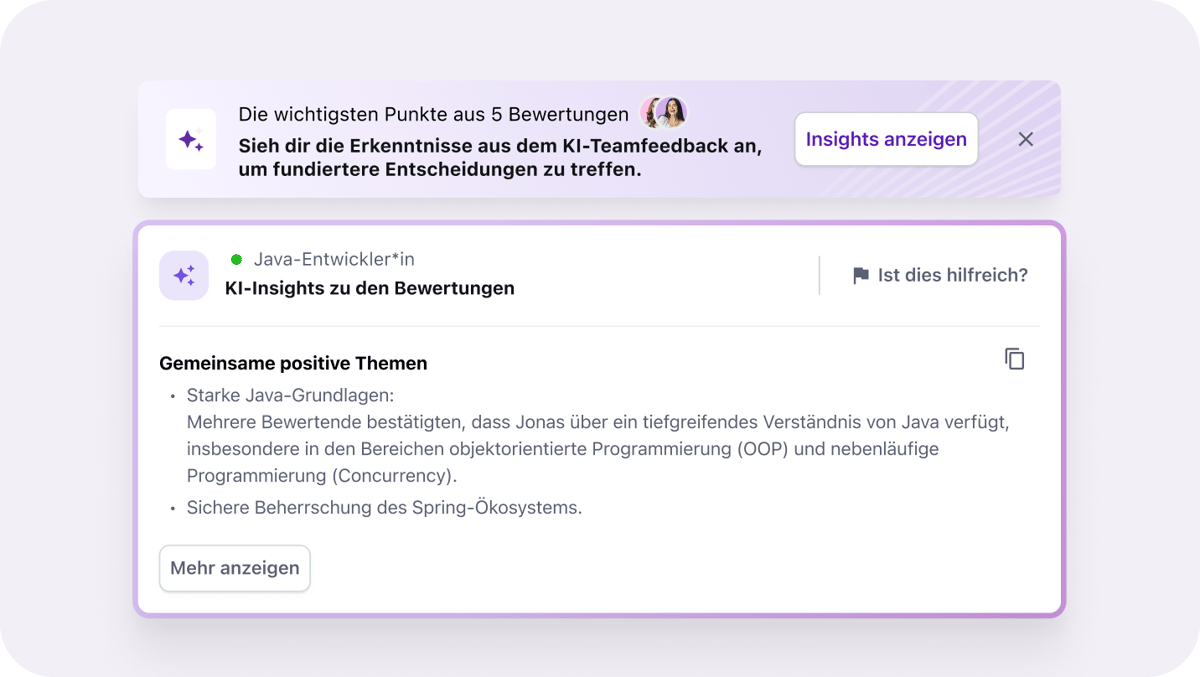Select the Java-Entwickler*in job label
Screen dimensions: 1200x677
click(x=334, y=259)
